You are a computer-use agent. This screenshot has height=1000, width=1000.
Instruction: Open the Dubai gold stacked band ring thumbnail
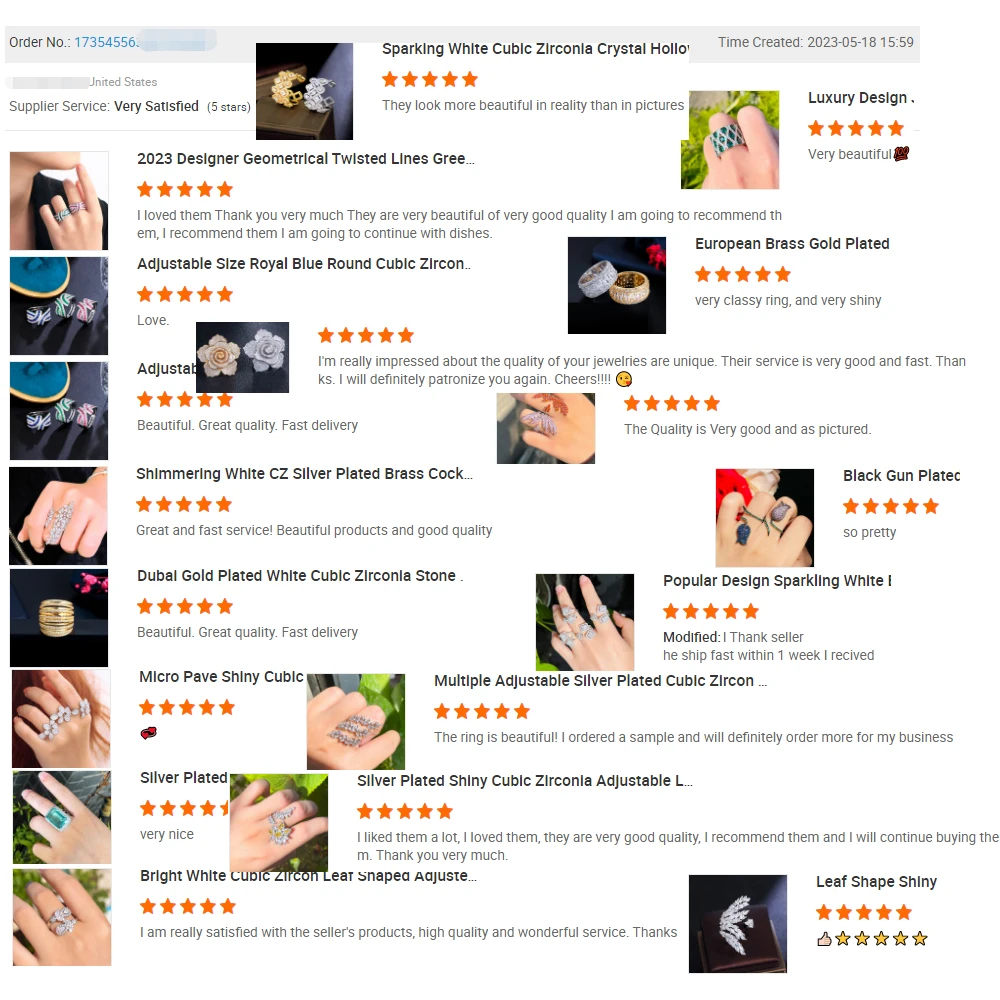(59, 618)
